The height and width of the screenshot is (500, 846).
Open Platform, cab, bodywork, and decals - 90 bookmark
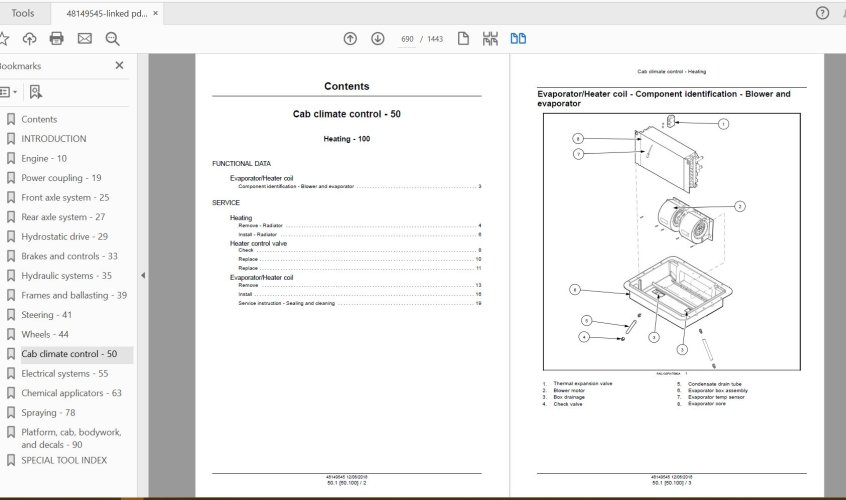point(71,439)
